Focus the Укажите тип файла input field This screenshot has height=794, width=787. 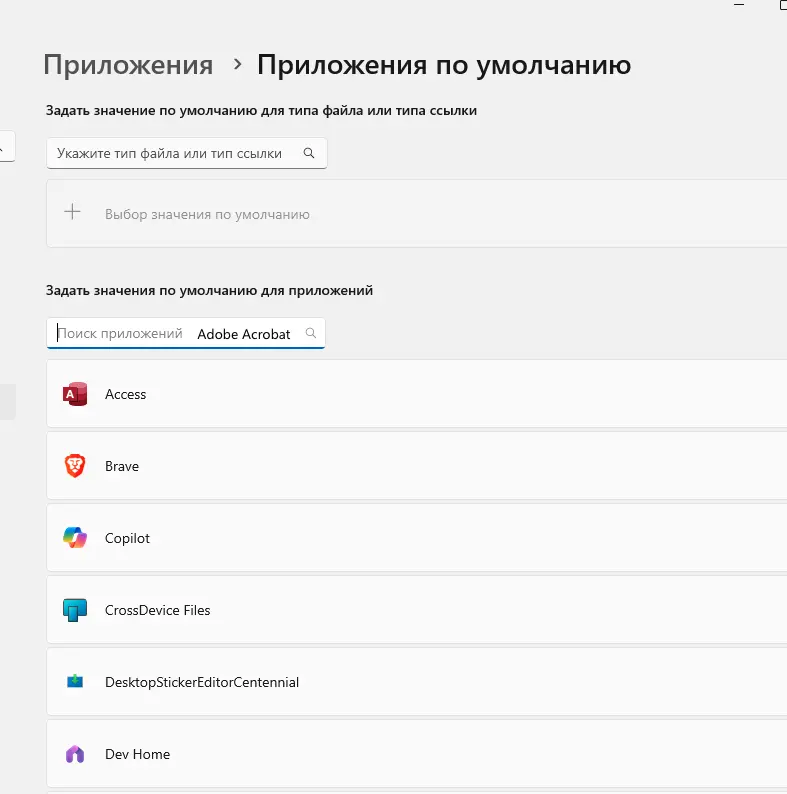pyautogui.click(x=187, y=153)
